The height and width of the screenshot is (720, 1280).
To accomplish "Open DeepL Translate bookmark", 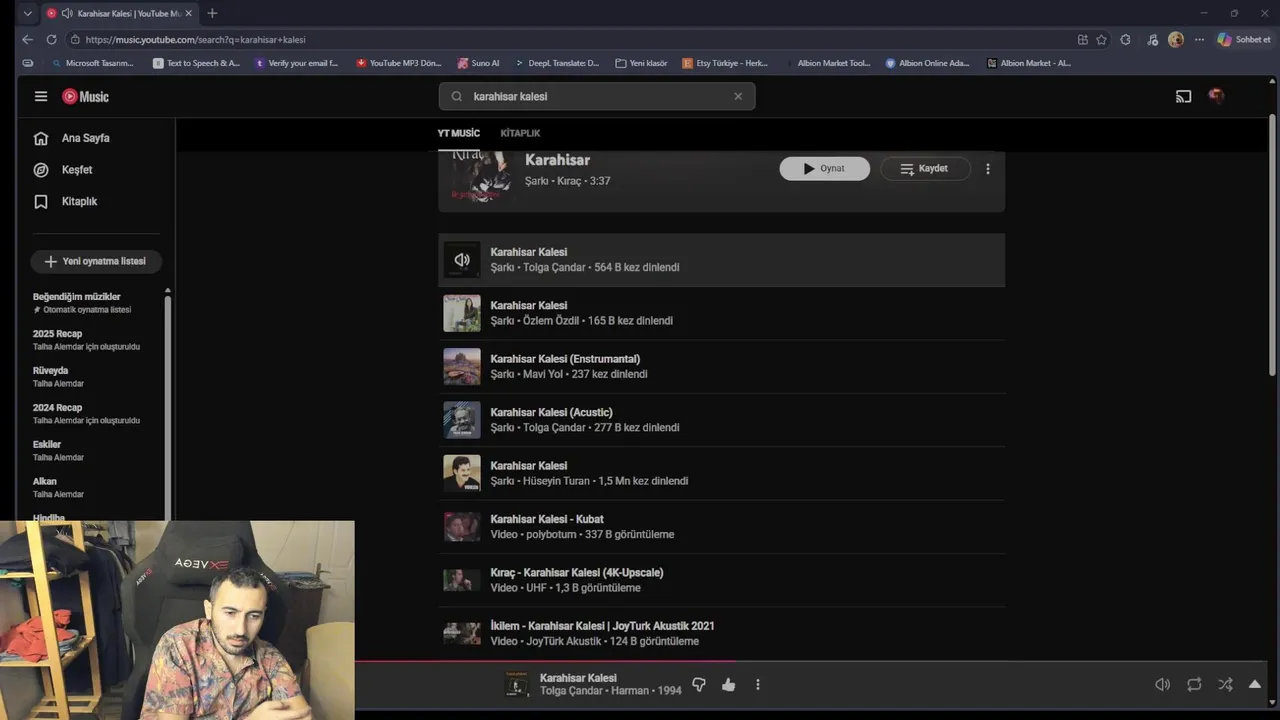I will click(x=557, y=63).
